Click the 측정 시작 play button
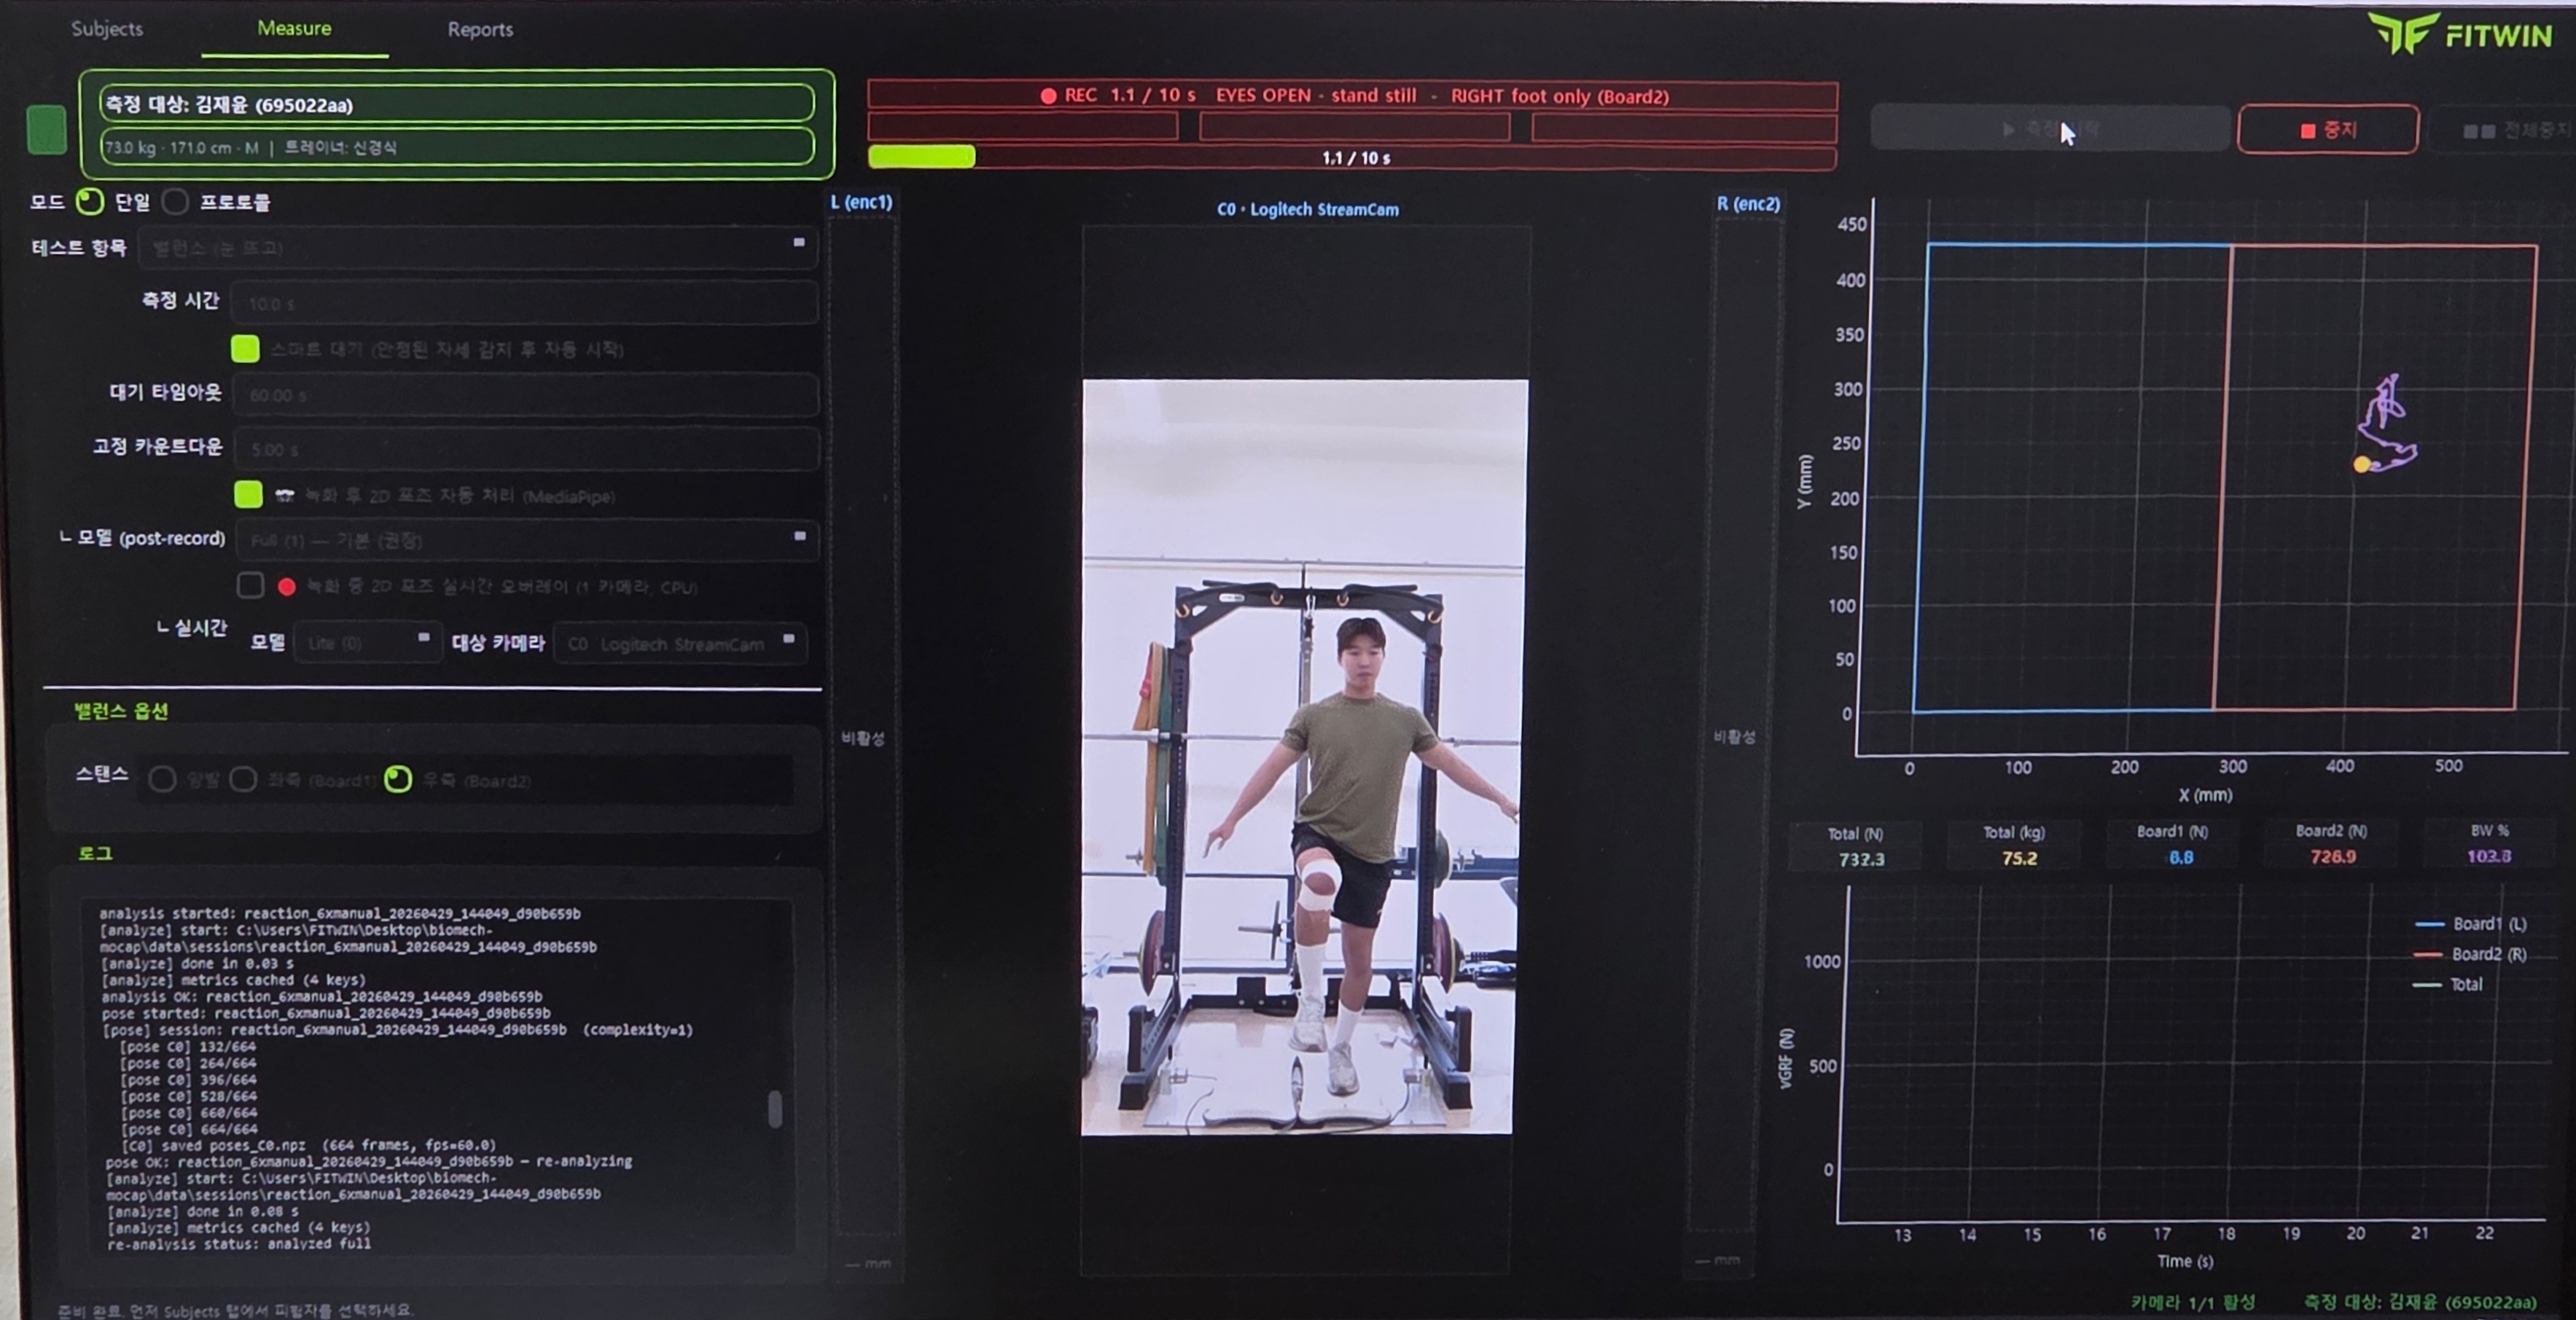The image size is (2576, 1320). point(2050,129)
